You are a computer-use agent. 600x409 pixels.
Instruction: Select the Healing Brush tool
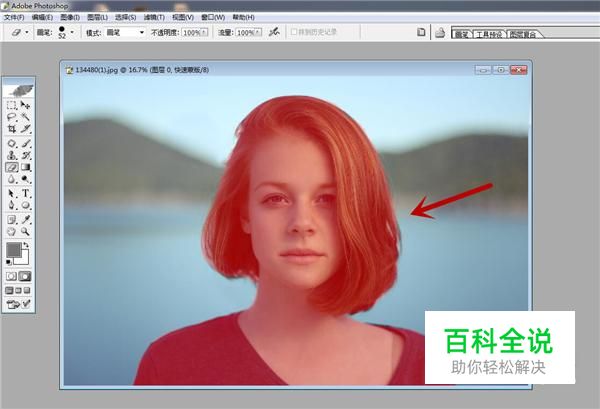tap(11, 143)
